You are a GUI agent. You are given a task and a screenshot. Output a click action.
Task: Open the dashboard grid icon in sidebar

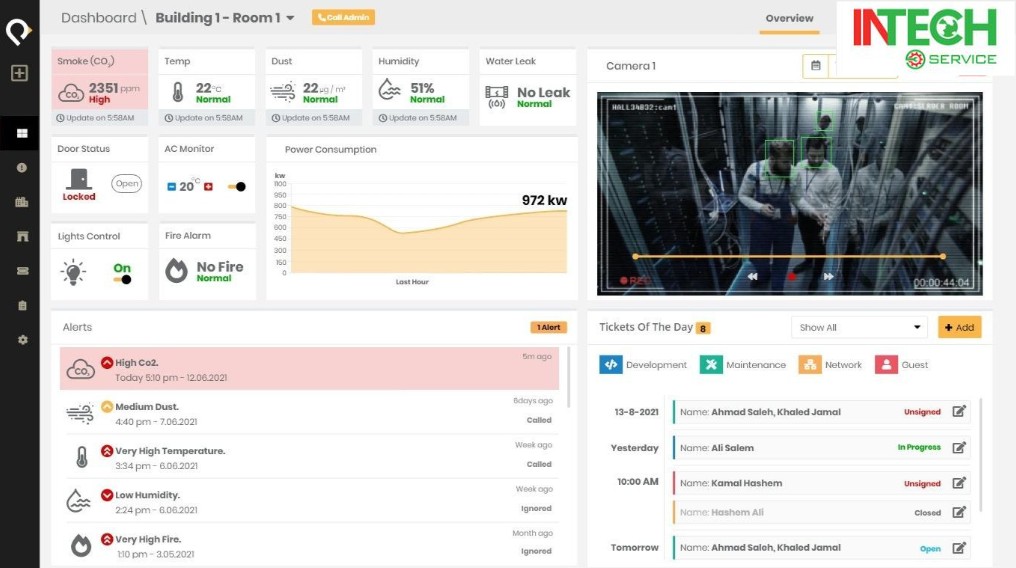click(22, 133)
